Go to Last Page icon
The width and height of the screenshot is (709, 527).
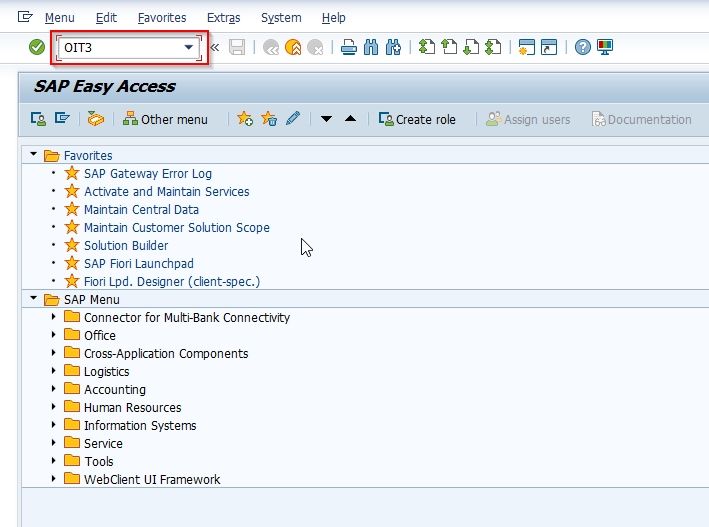click(x=493, y=47)
